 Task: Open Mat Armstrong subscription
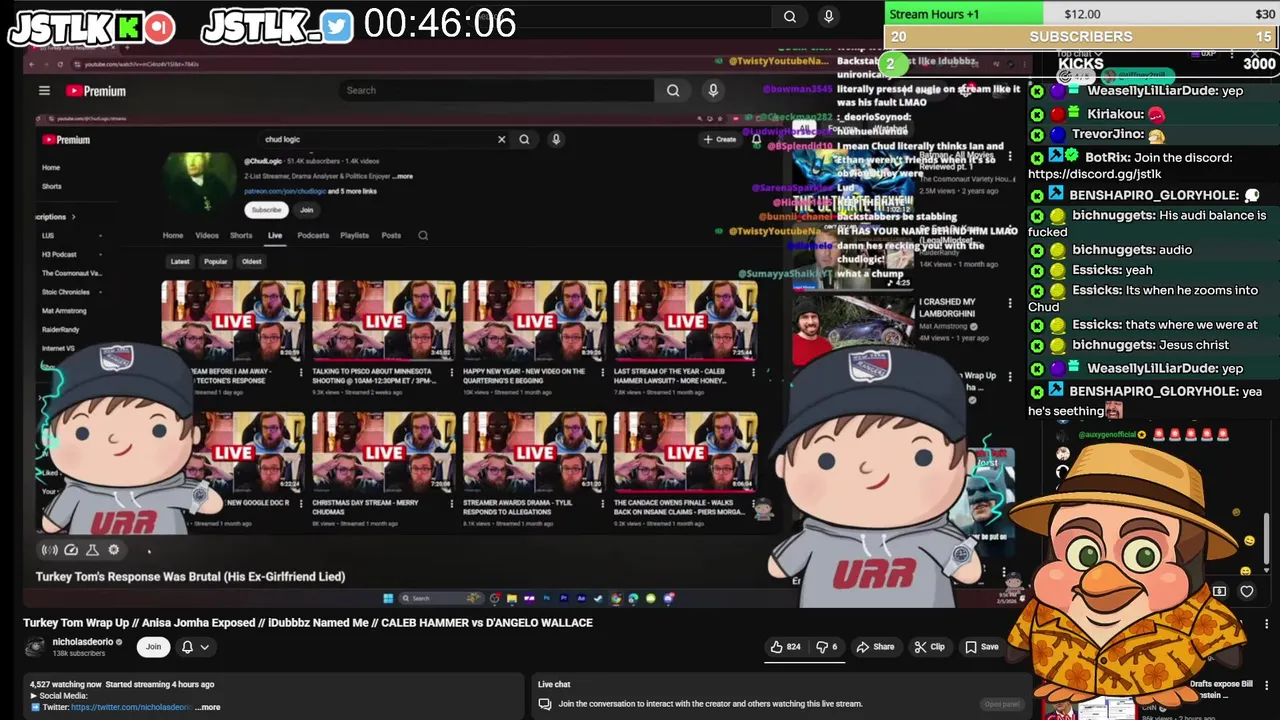(x=64, y=311)
